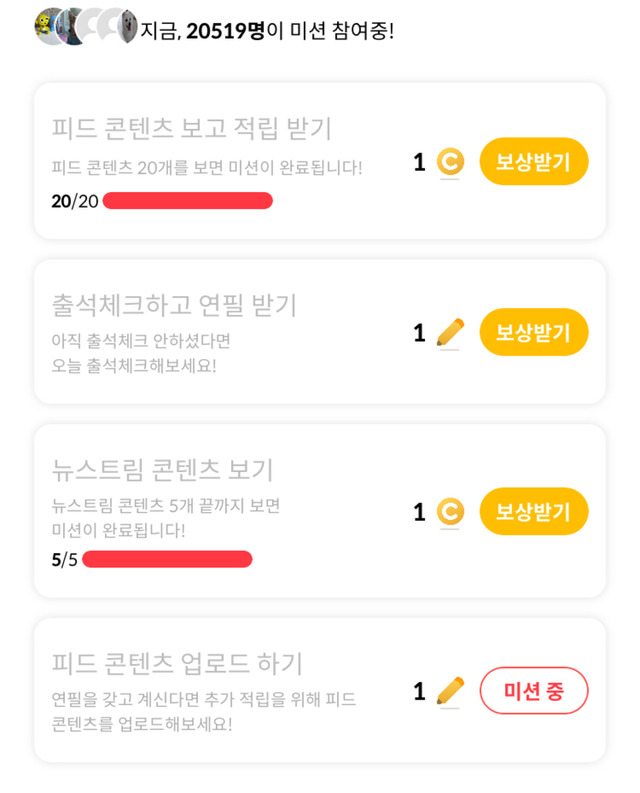Click the 5/5 red progress bar
The width and height of the screenshot is (640, 793).
167,559
